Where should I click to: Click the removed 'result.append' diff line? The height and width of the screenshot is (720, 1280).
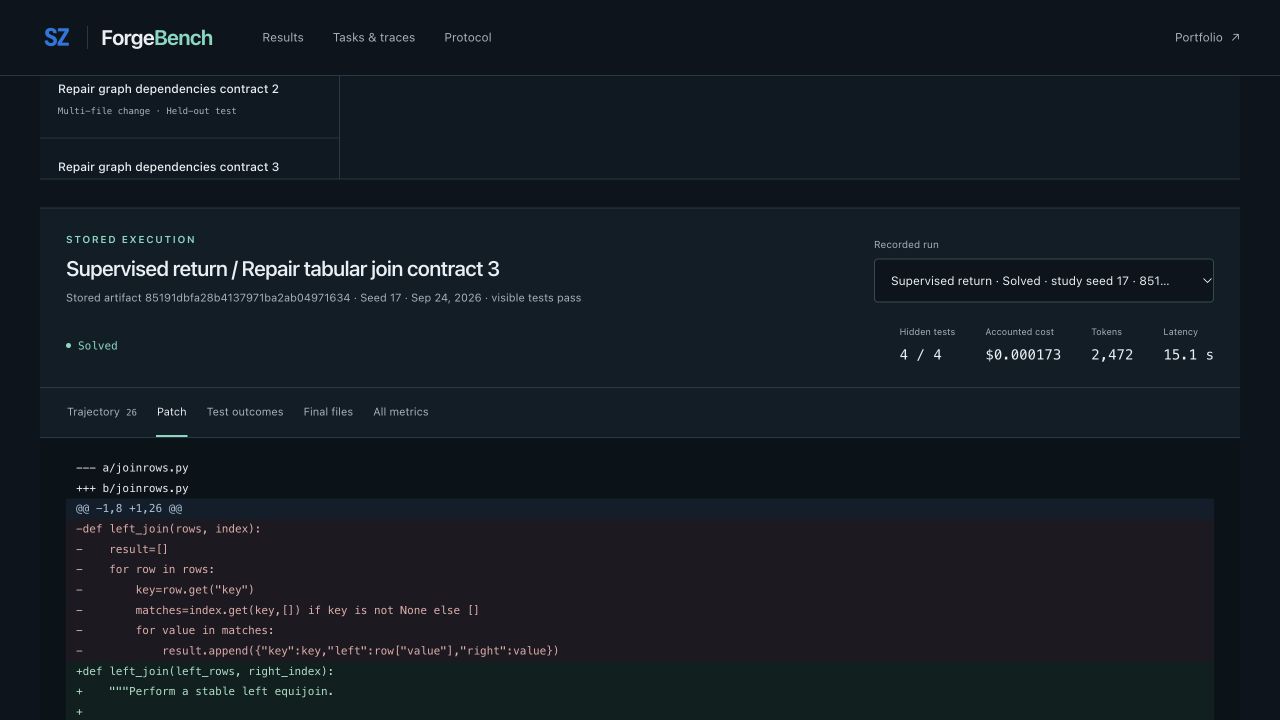pyautogui.click(x=640, y=651)
